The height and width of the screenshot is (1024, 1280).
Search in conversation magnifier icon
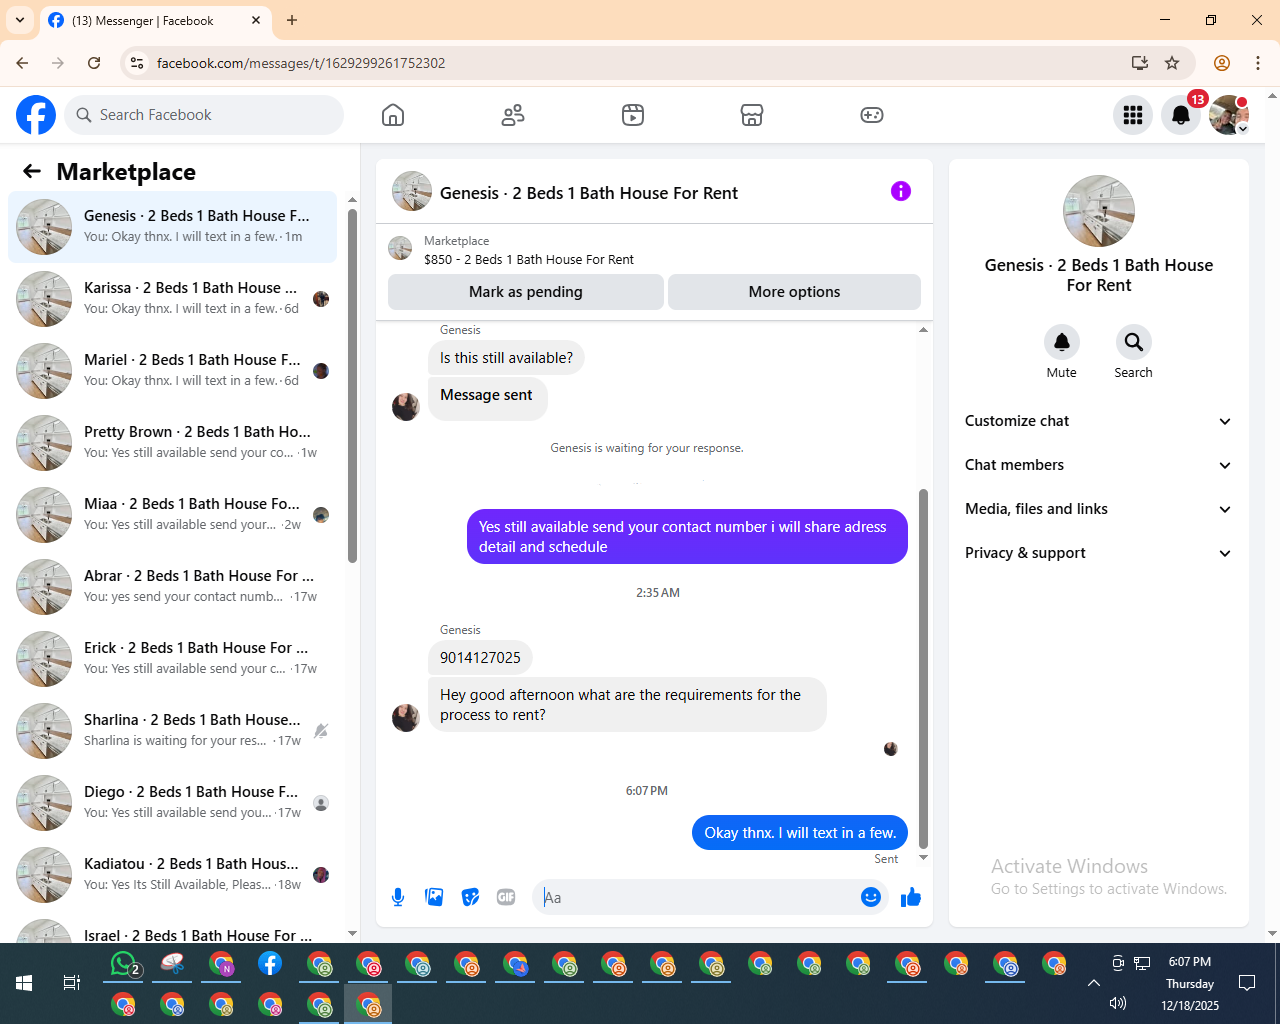pos(1133,342)
